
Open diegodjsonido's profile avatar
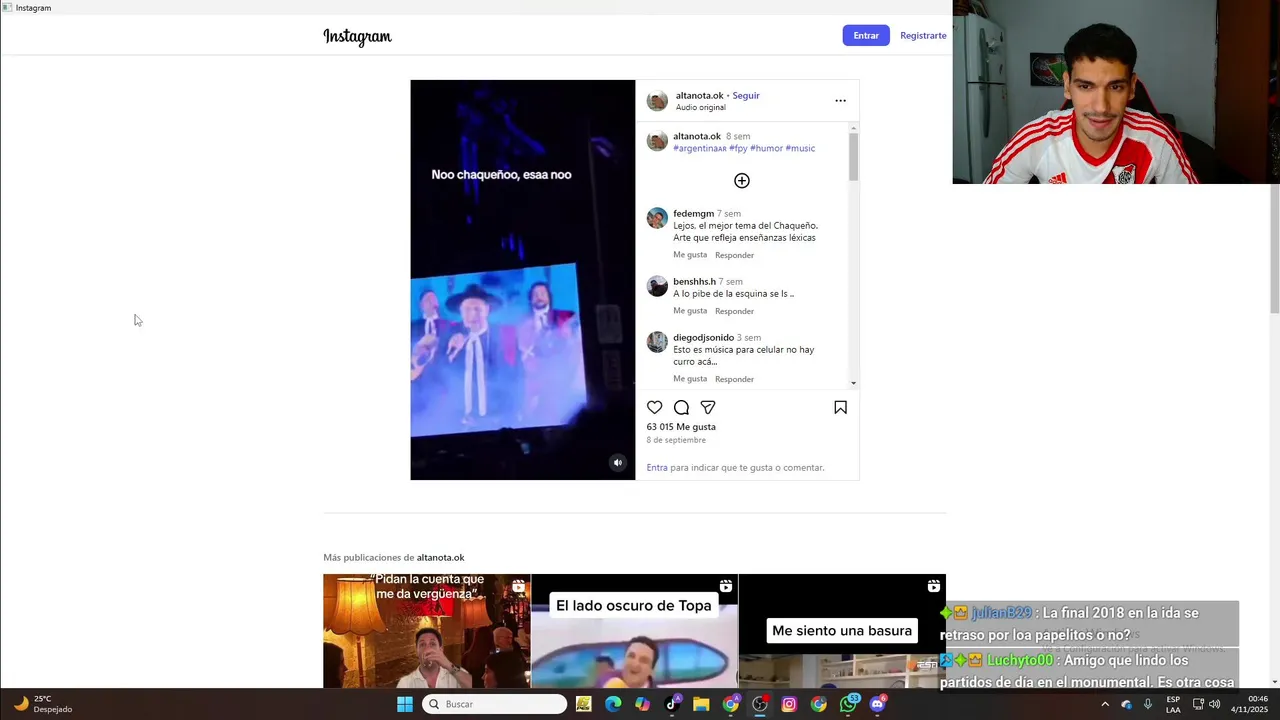pos(657,343)
